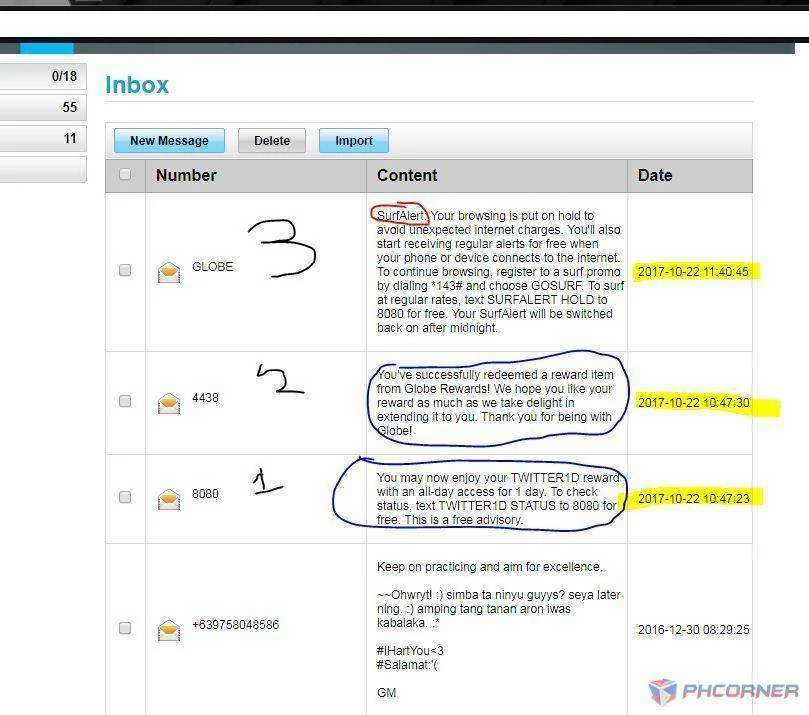The height and width of the screenshot is (715, 809).
Task: Select the sender name GLOBE
Action: (213, 267)
